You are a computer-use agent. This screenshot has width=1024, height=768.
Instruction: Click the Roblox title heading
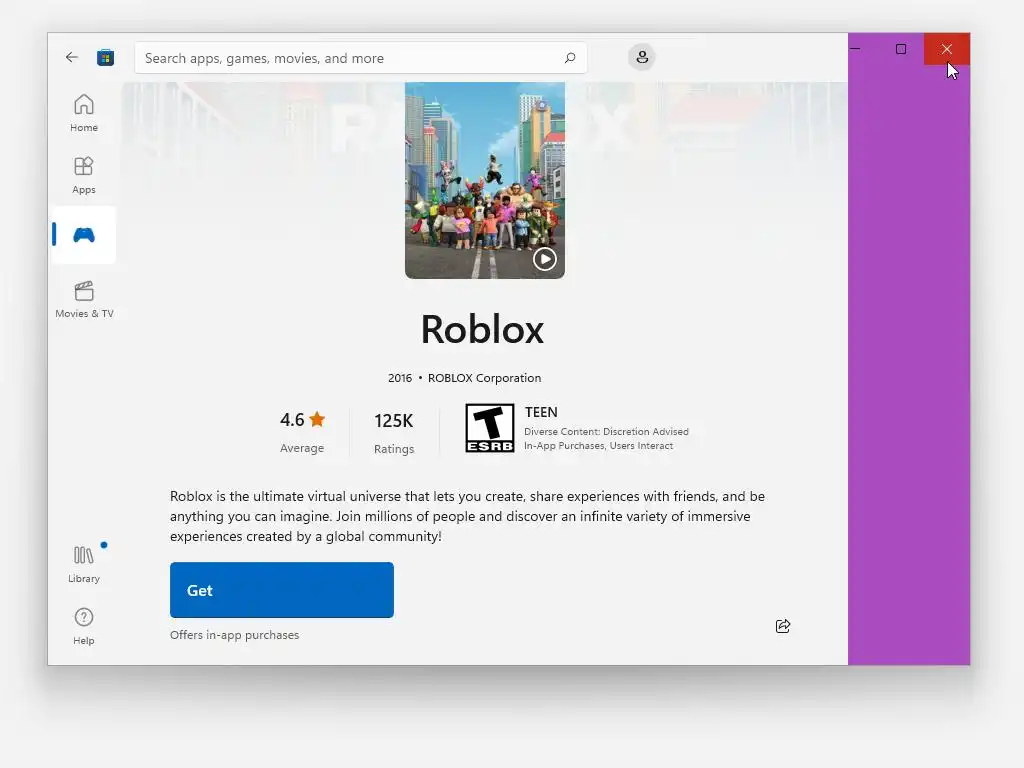point(482,328)
